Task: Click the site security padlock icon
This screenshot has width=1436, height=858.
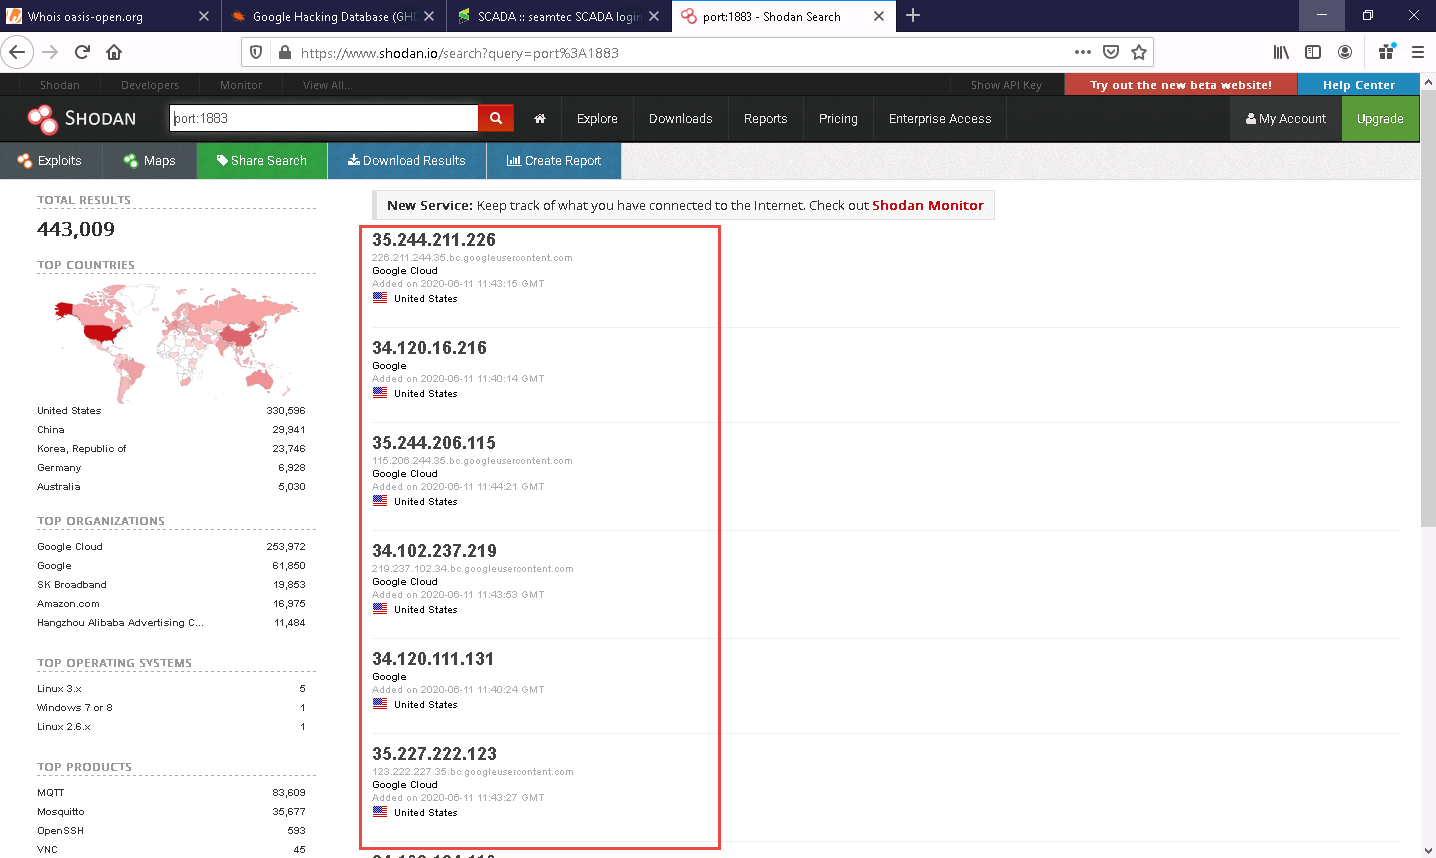Action: 284,52
